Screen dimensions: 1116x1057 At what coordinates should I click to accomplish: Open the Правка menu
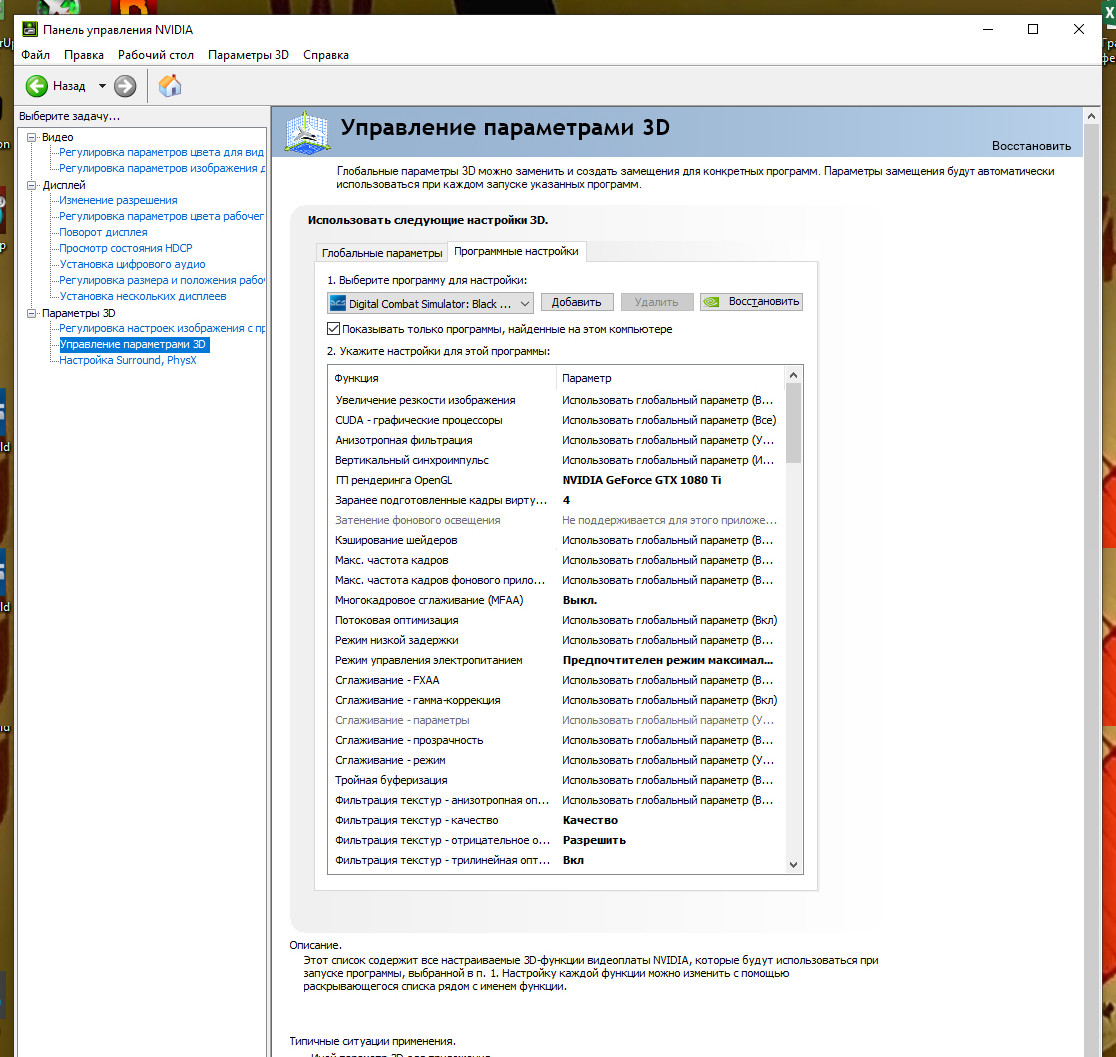[x=84, y=55]
